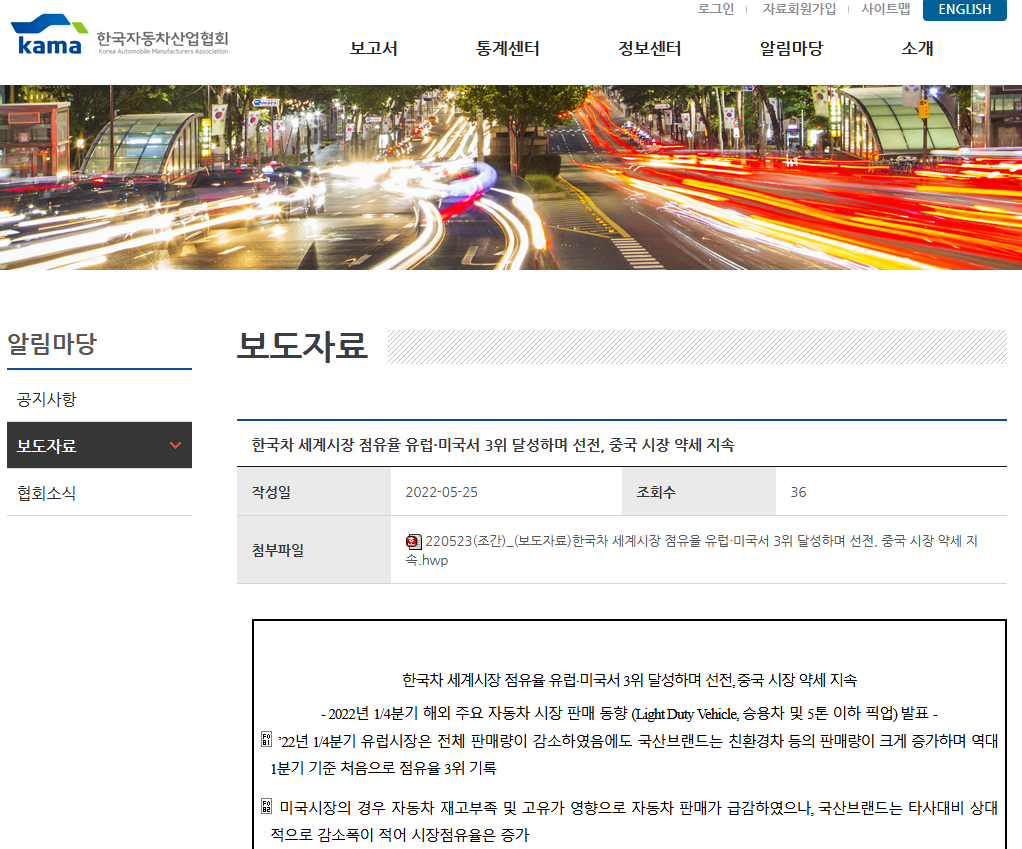Click the 로그인 link

click(715, 9)
